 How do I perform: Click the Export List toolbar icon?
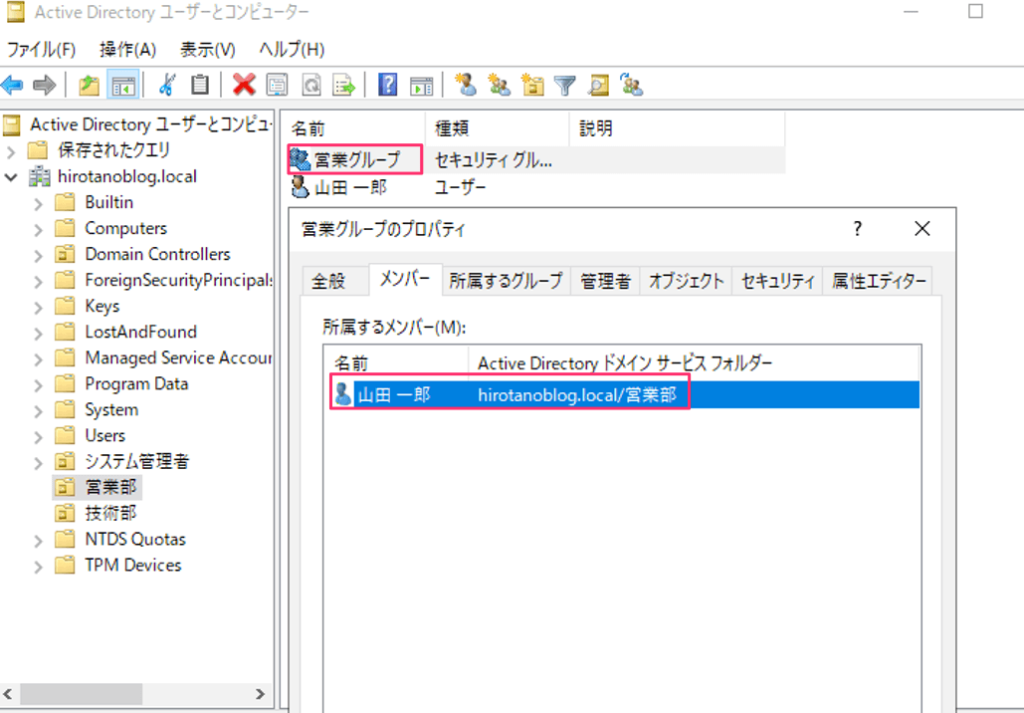point(344,85)
